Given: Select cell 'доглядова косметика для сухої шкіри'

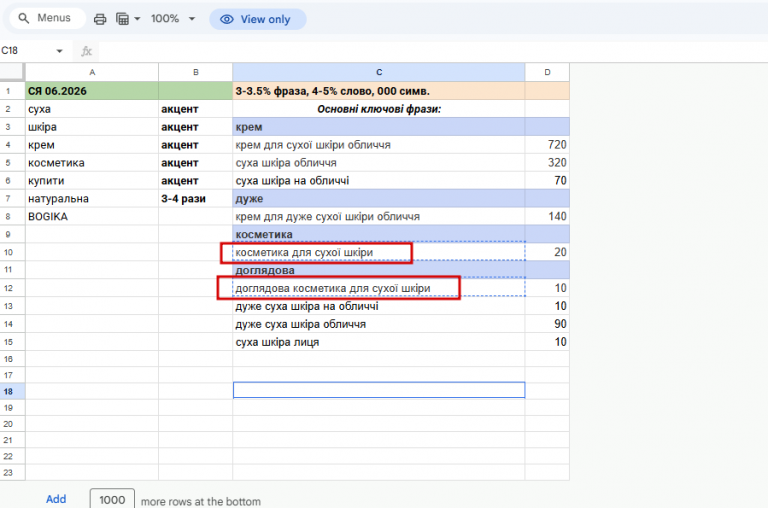Looking at the screenshot, I should (x=379, y=288).
